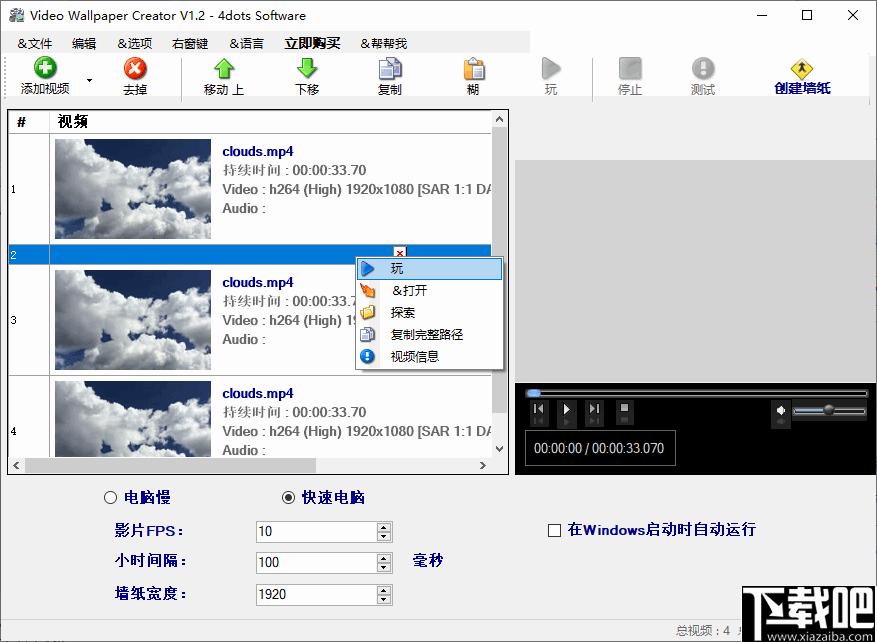Click the clouds.mp4 filename in row 4
Screen dimensions: 877x642
[x=258, y=393]
